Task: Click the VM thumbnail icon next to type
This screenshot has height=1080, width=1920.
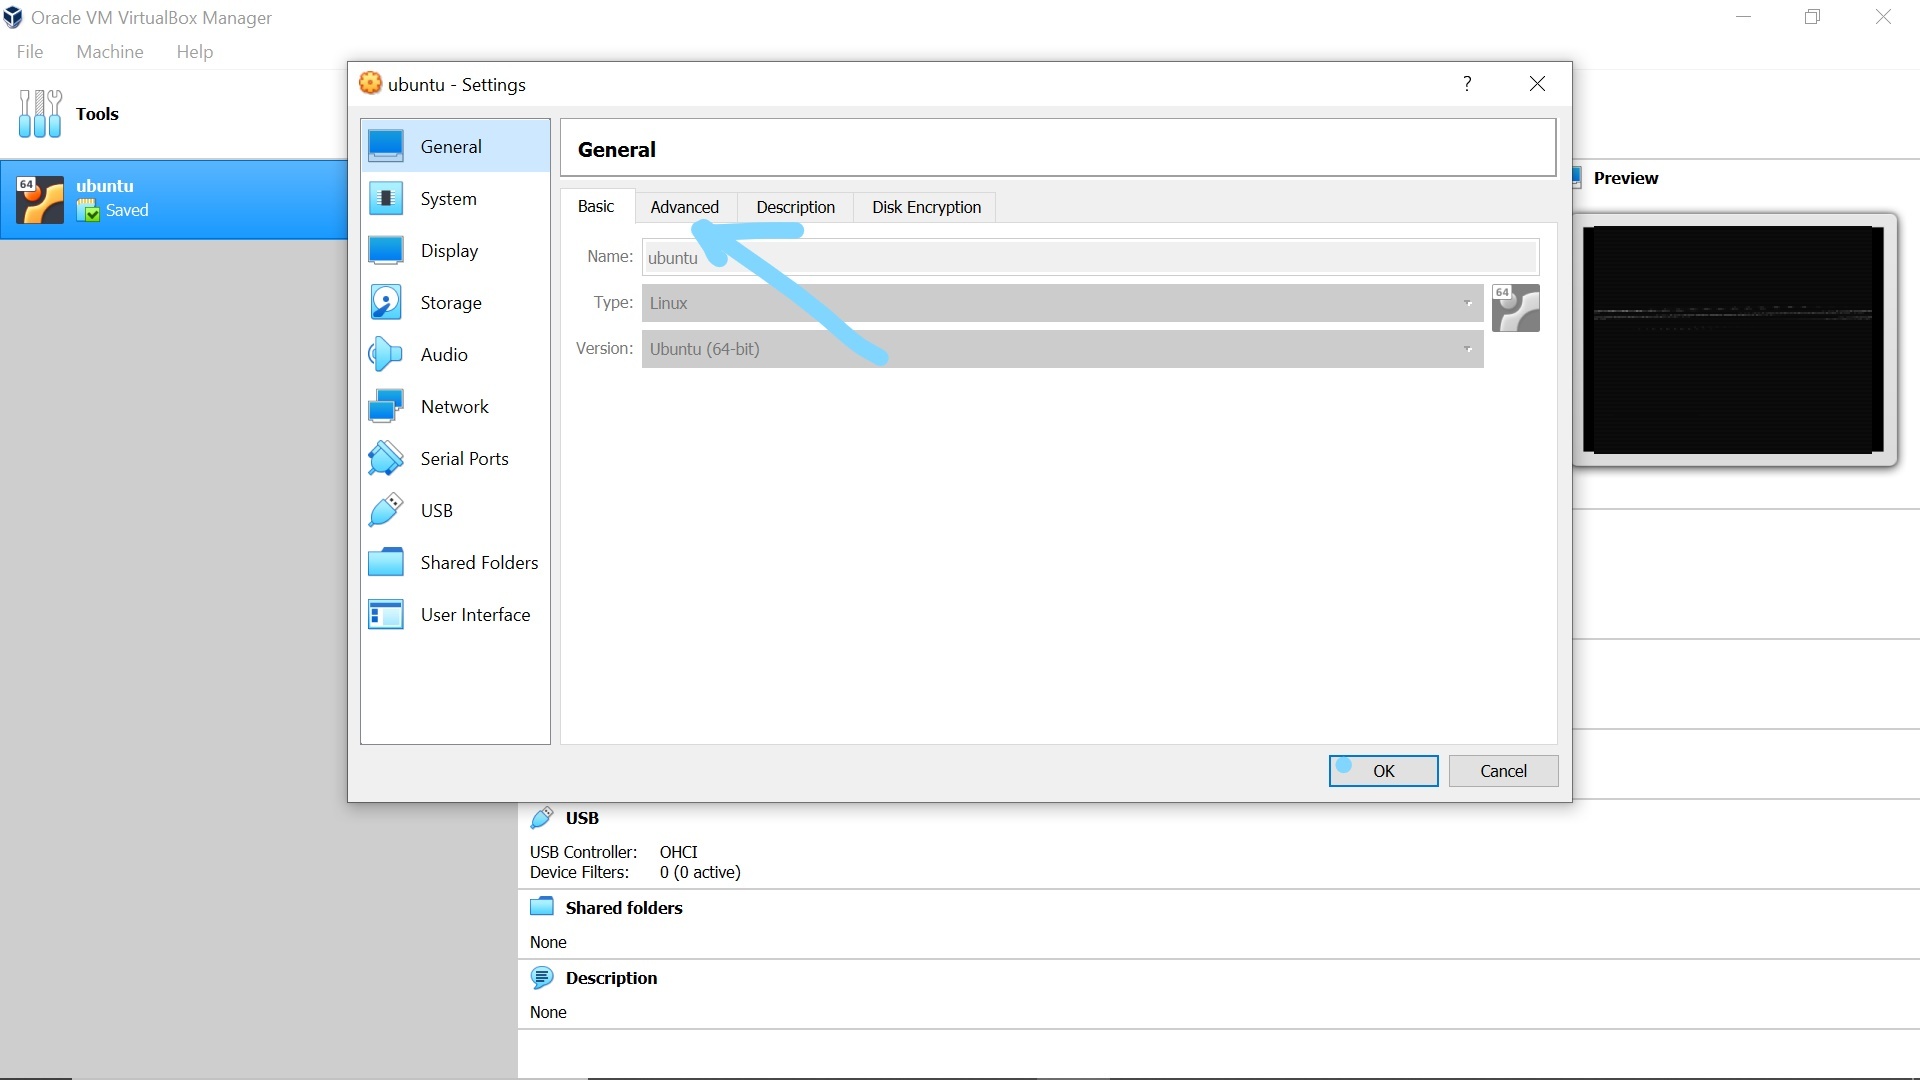Action: (1514, 306)
